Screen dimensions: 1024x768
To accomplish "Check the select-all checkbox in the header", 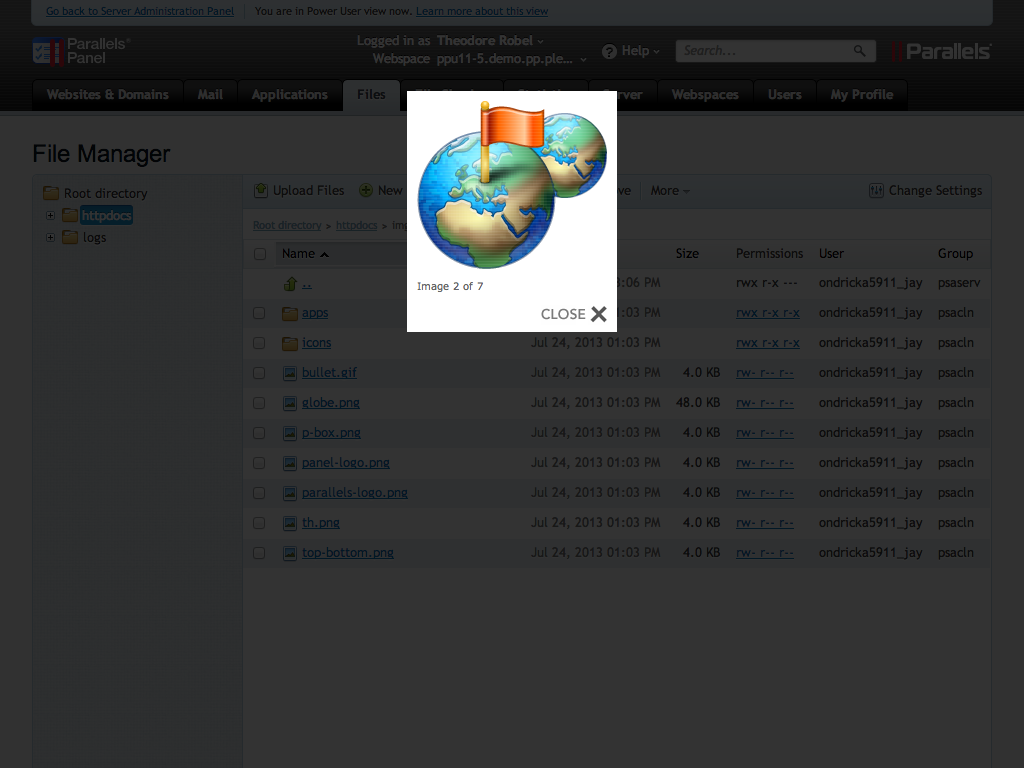I will pos(259,253).
